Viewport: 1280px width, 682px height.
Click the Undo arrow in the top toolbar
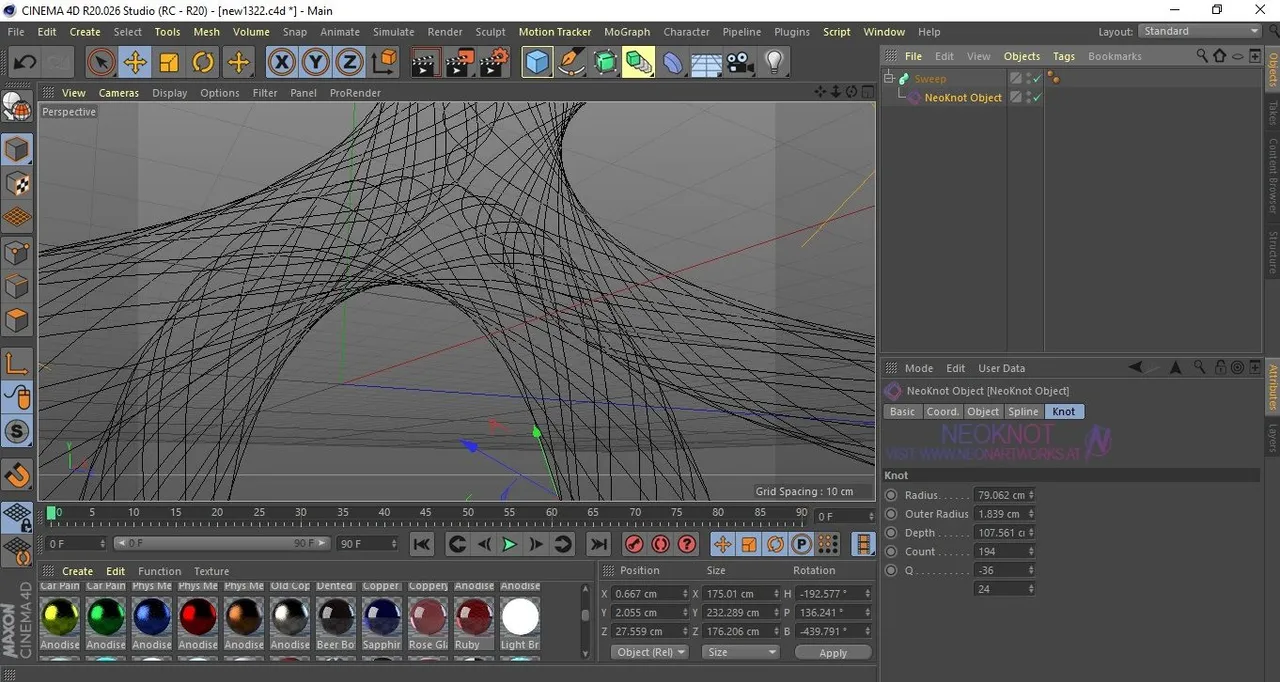[x=25, y=62]
